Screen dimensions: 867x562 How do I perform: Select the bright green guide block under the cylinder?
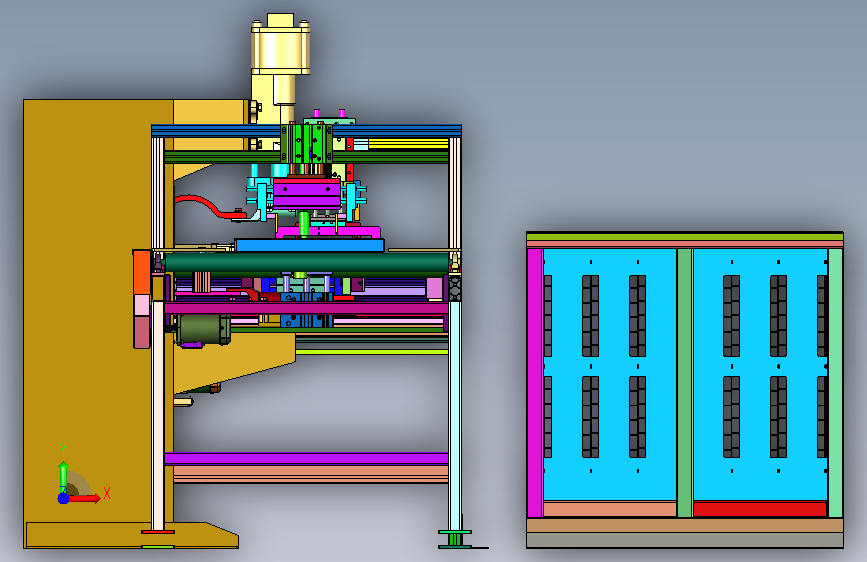(306, 144)
